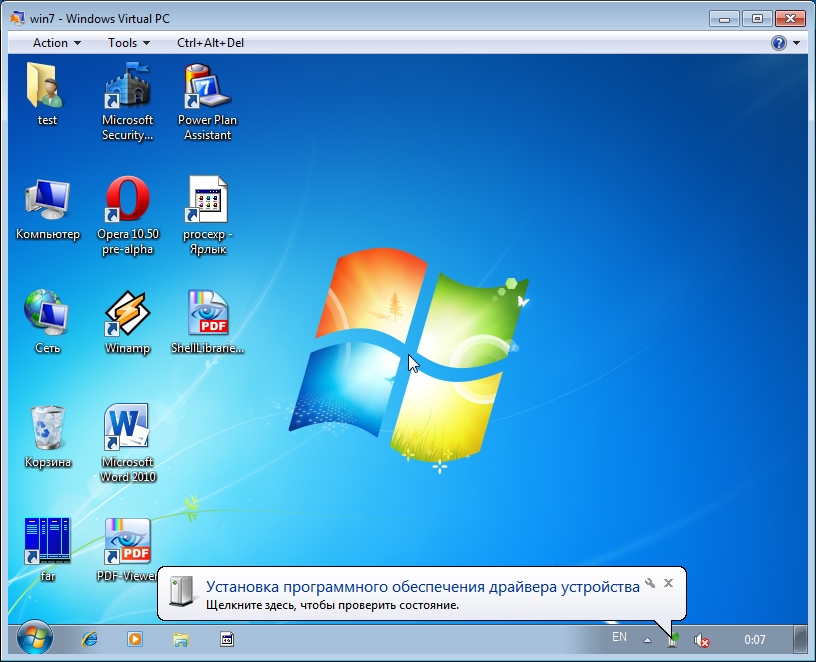
Task: Click the 0:07 taskbar clock
Action: 755,640
